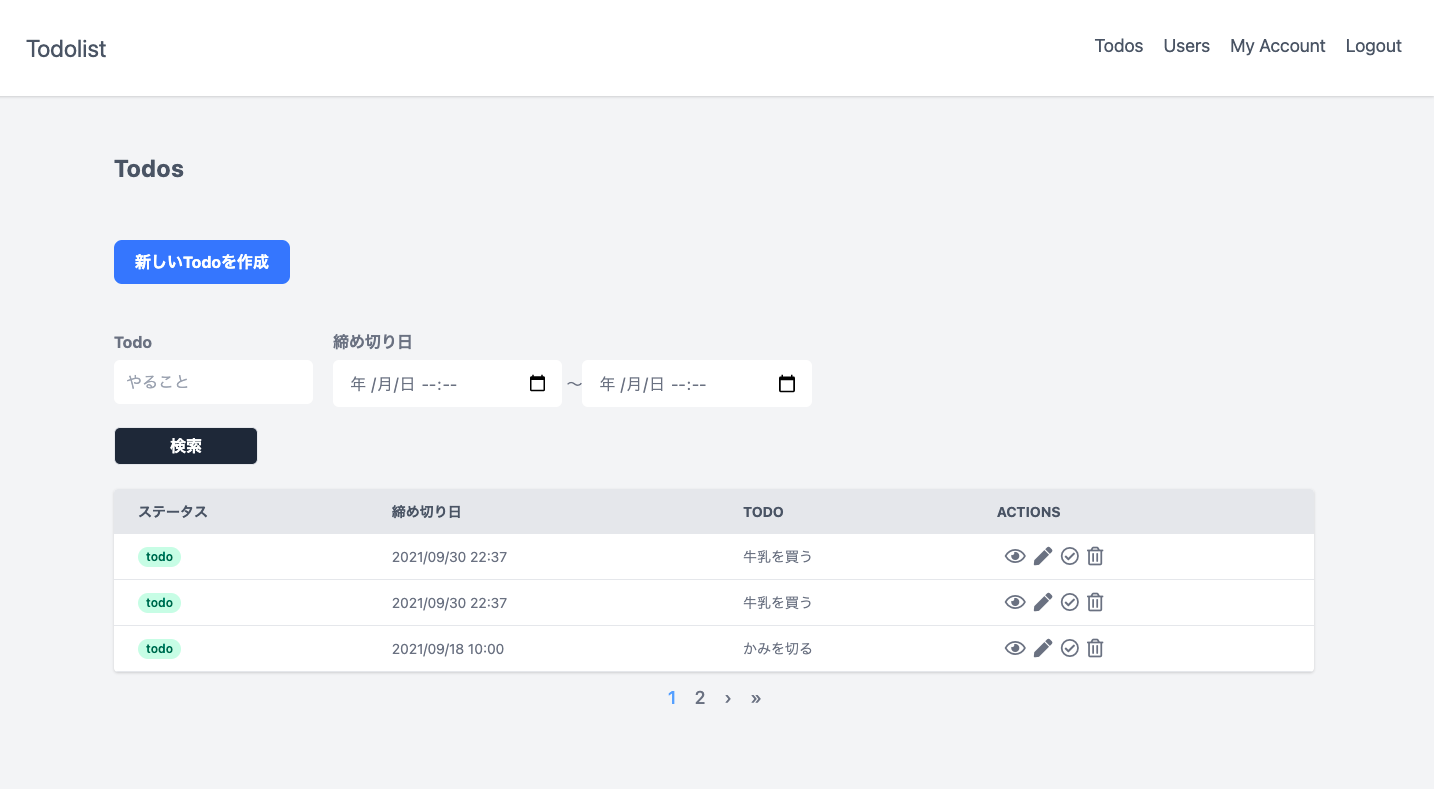Image resolution: width=1434 pixels, height=789 pixels.
Task: Open the eye icon in the first 牛乳を買う row
Action: 1015,556
